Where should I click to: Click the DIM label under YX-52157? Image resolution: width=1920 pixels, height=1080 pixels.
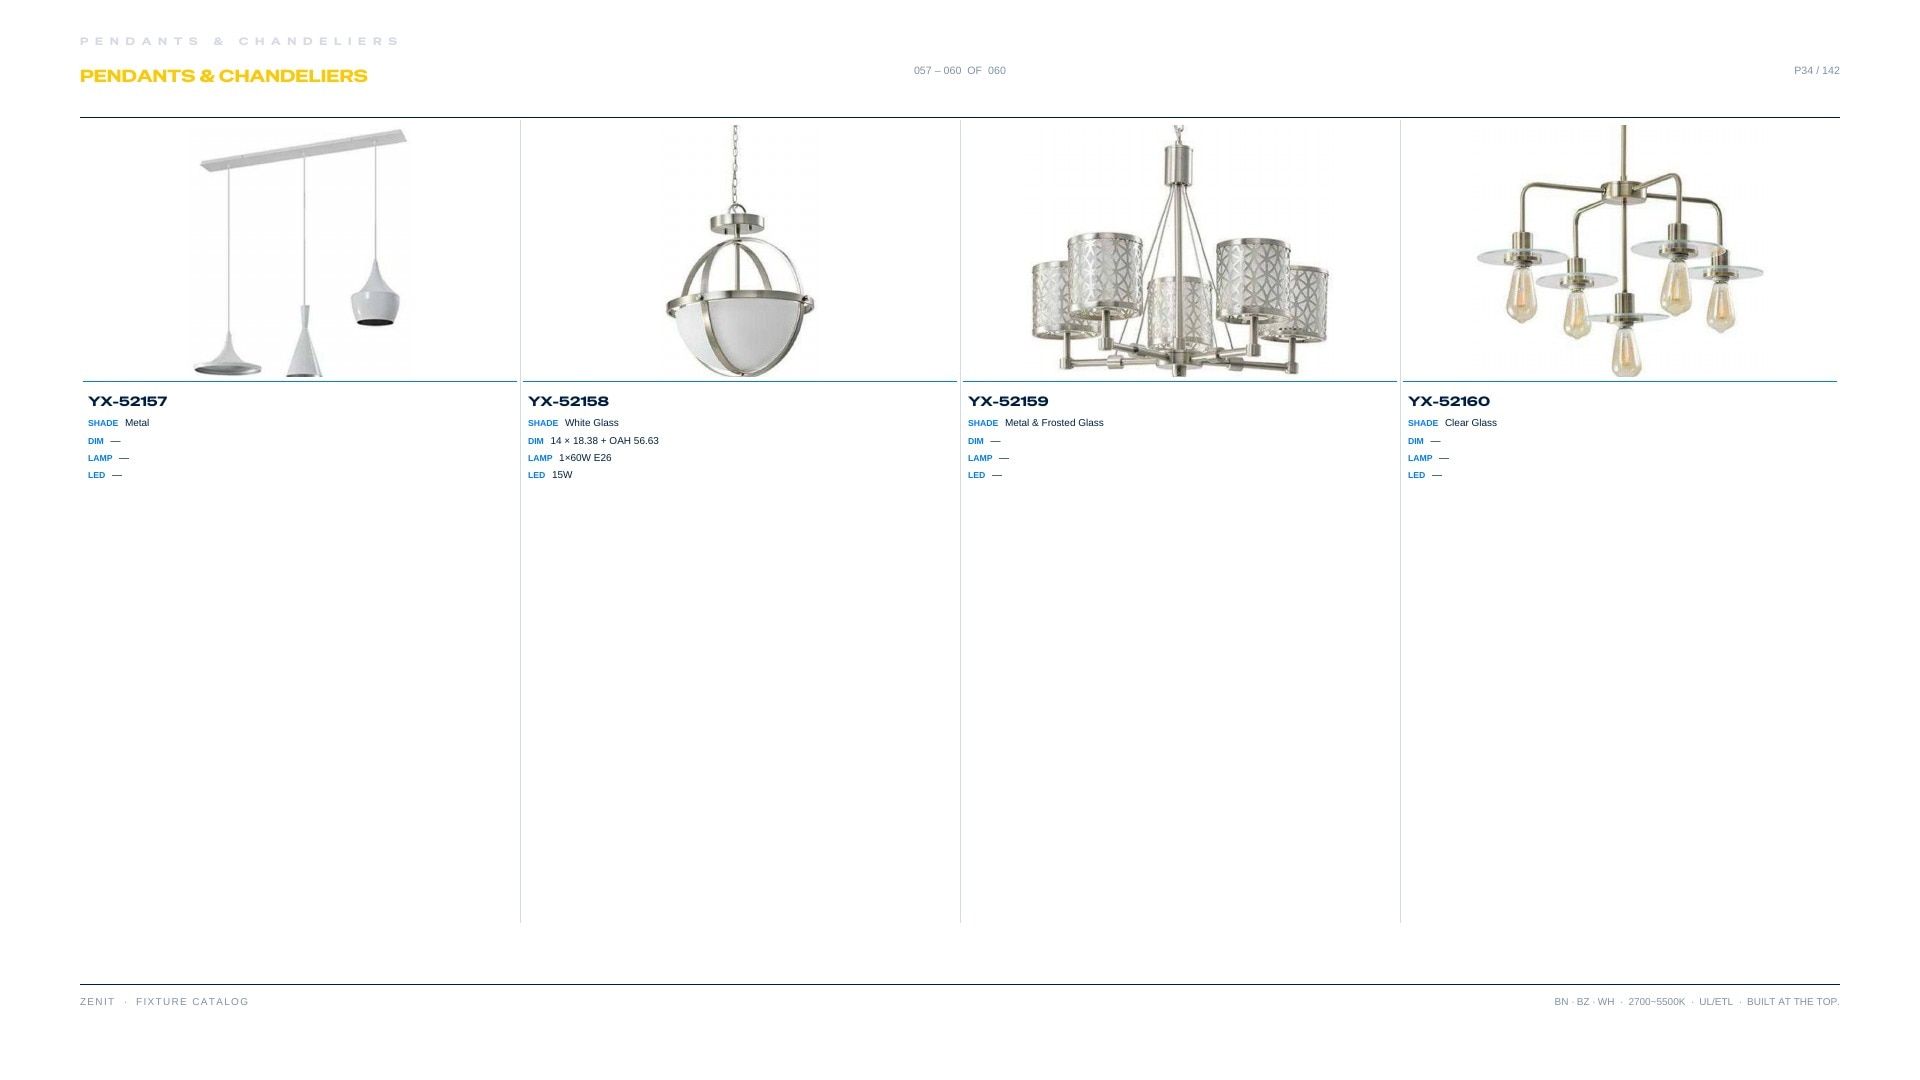(x=96, y=441)
